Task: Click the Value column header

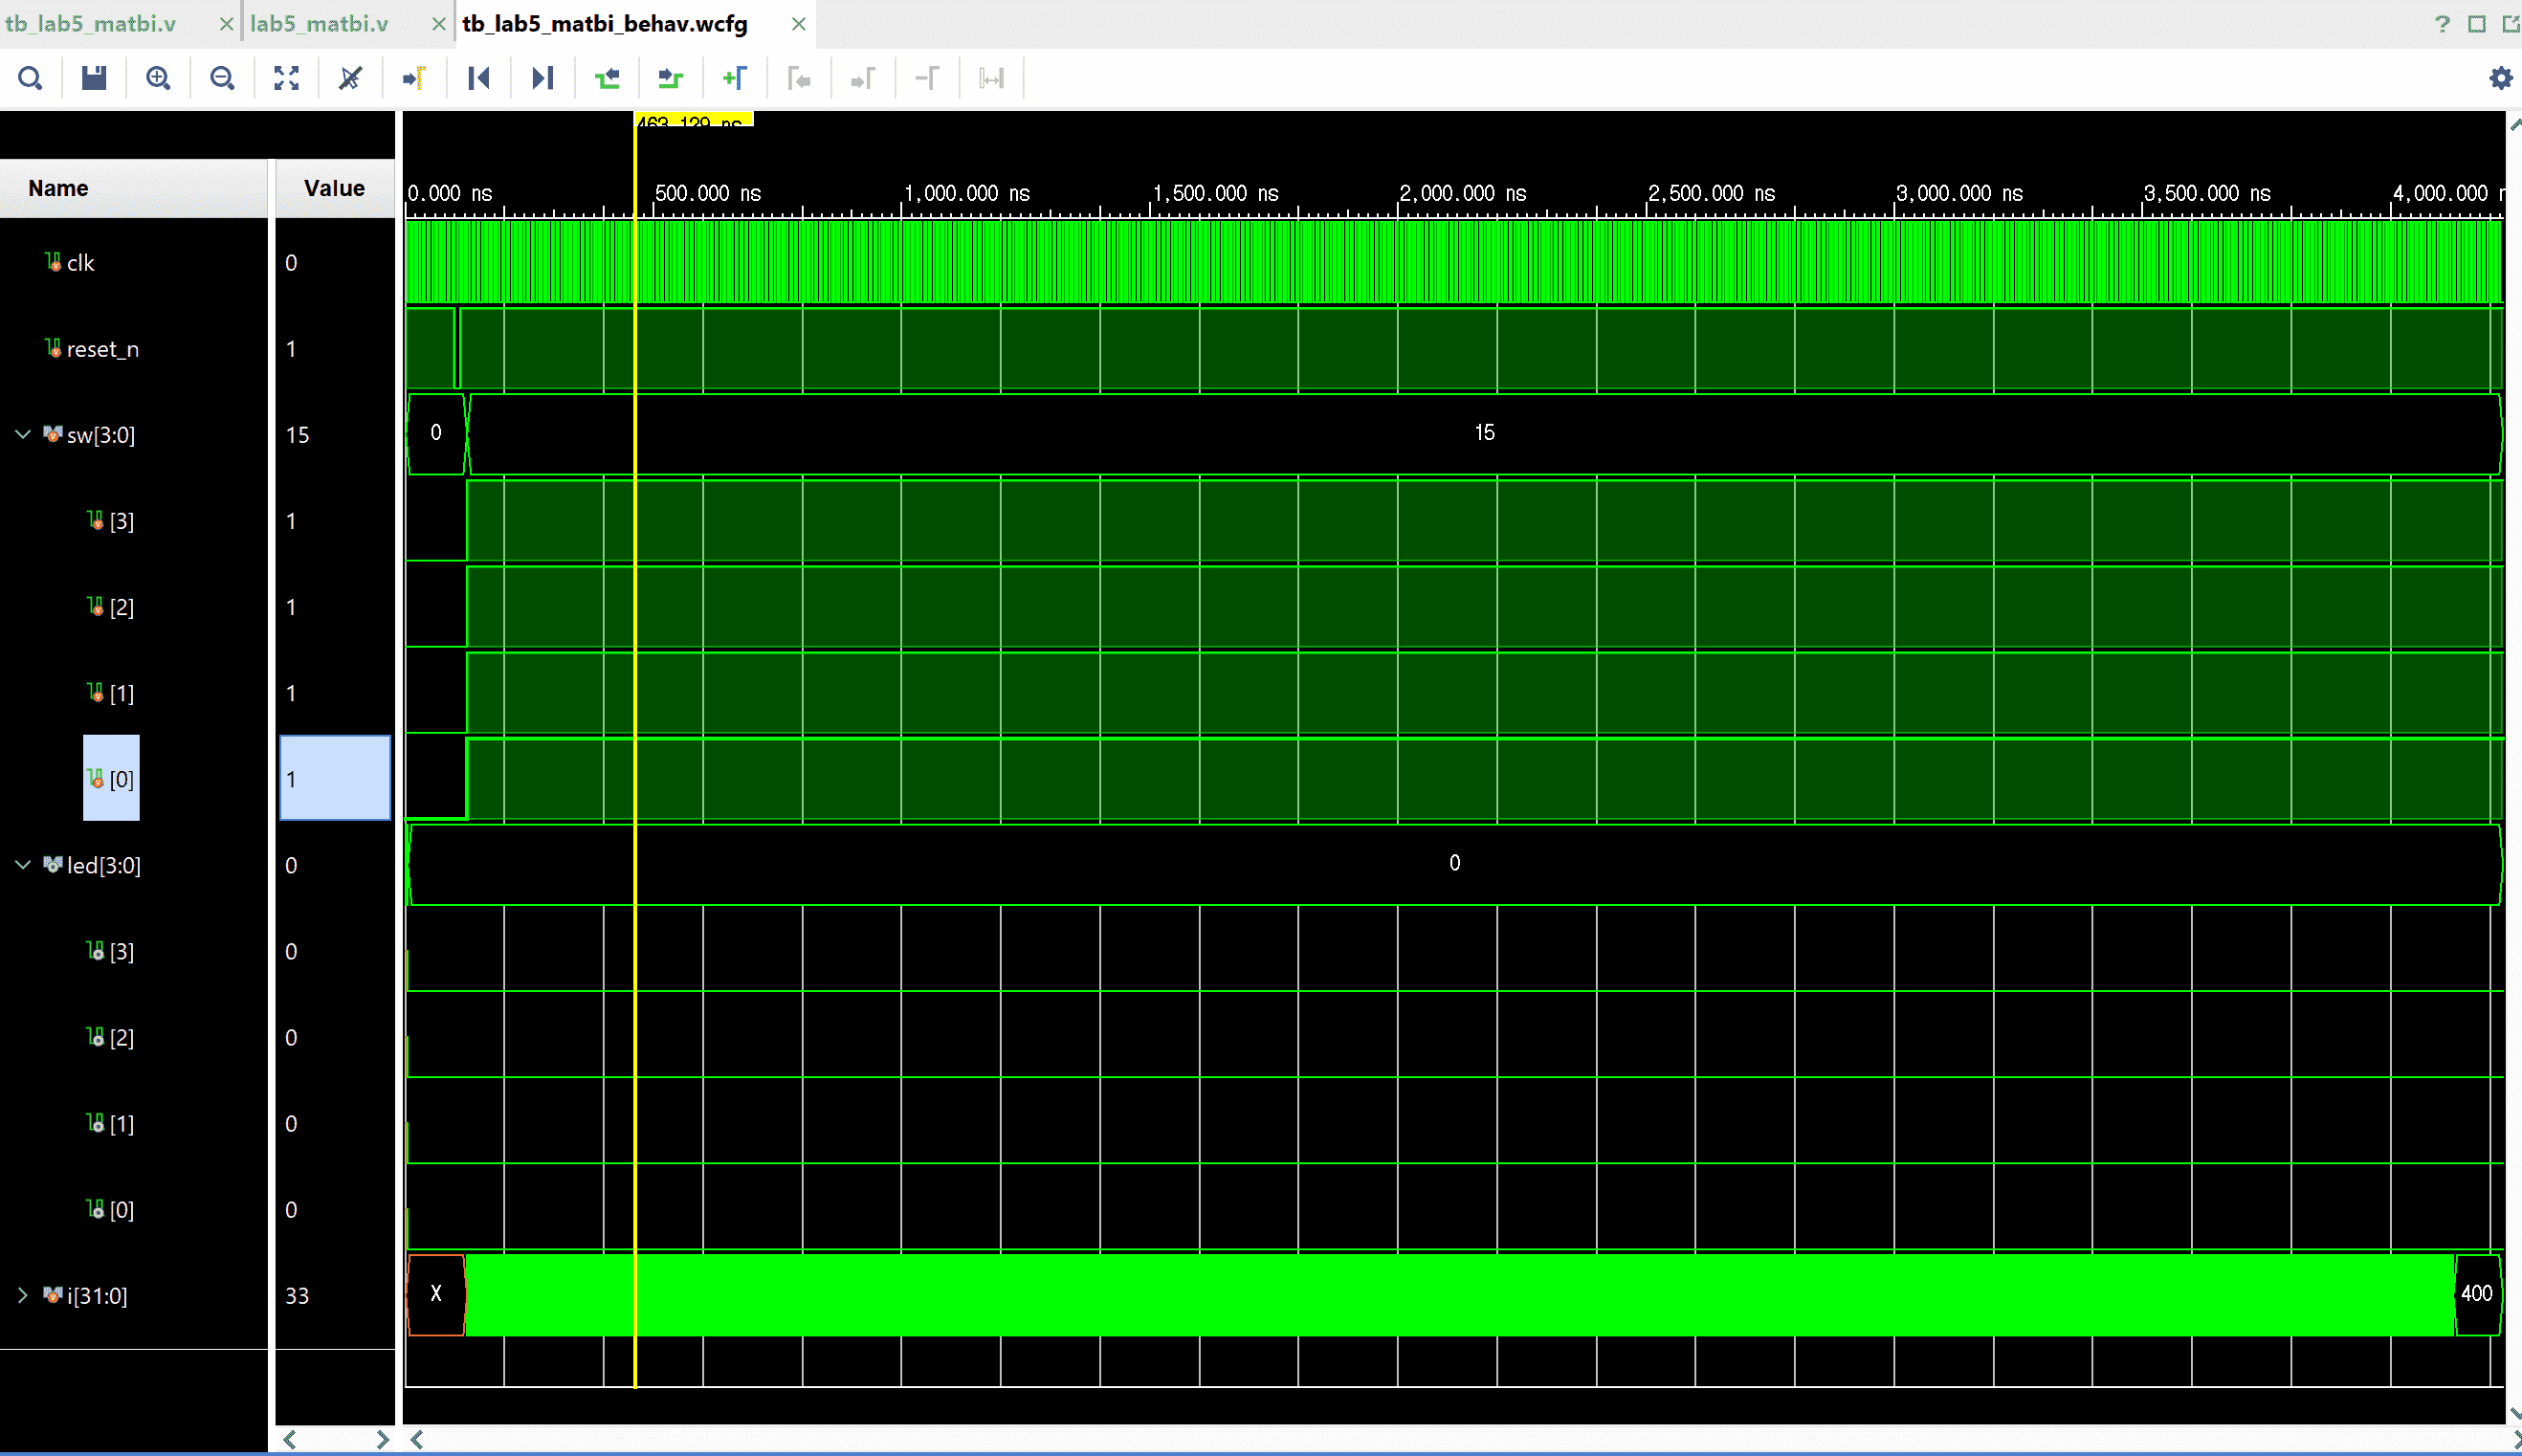Action: point(334,188)
